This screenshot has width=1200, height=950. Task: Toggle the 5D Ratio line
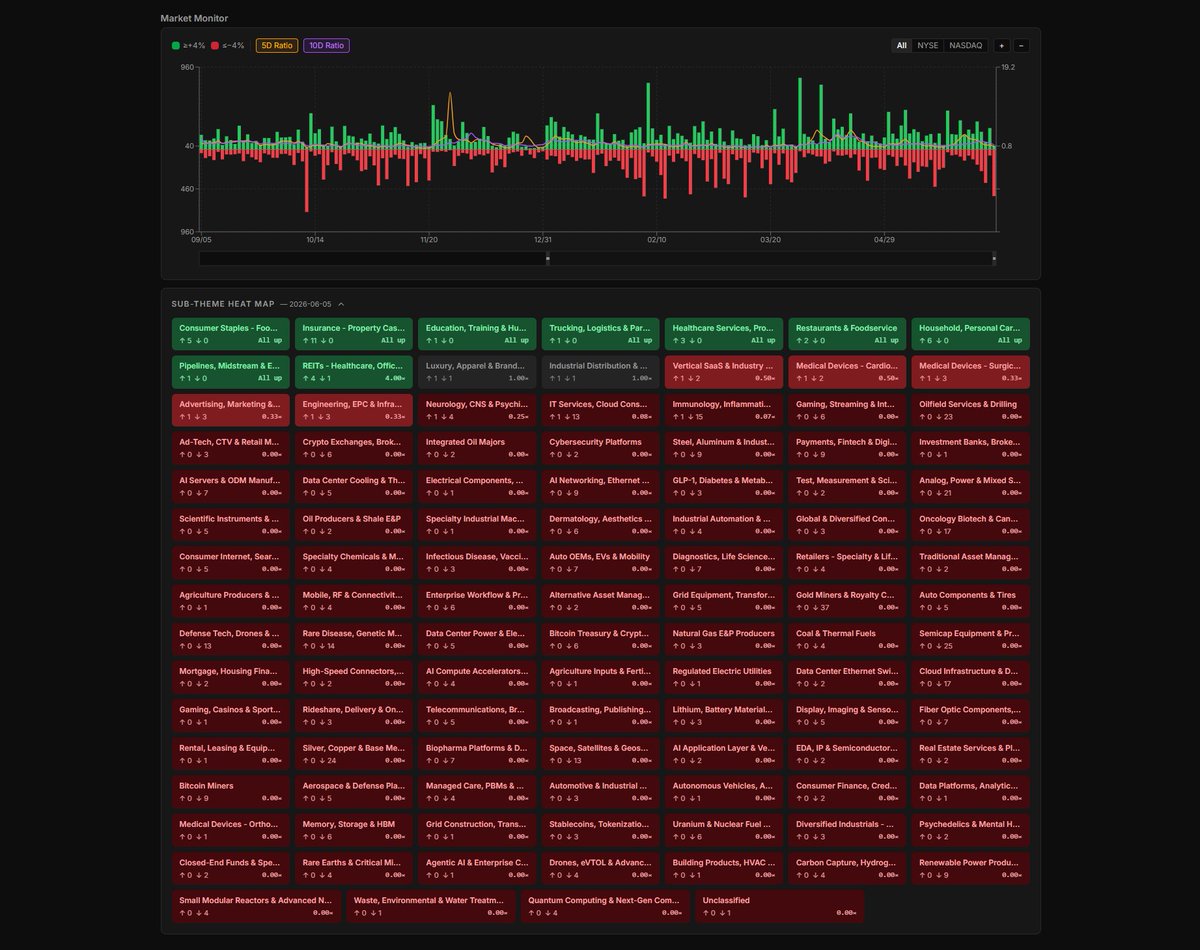277,45
